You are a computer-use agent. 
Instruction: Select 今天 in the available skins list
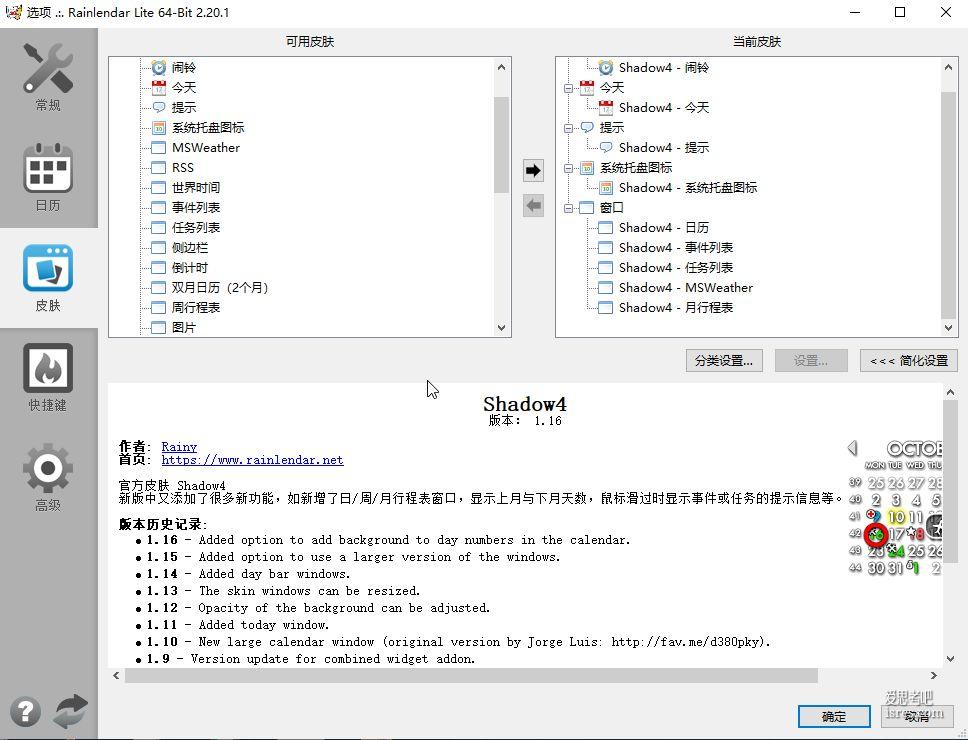click(183, 88)
